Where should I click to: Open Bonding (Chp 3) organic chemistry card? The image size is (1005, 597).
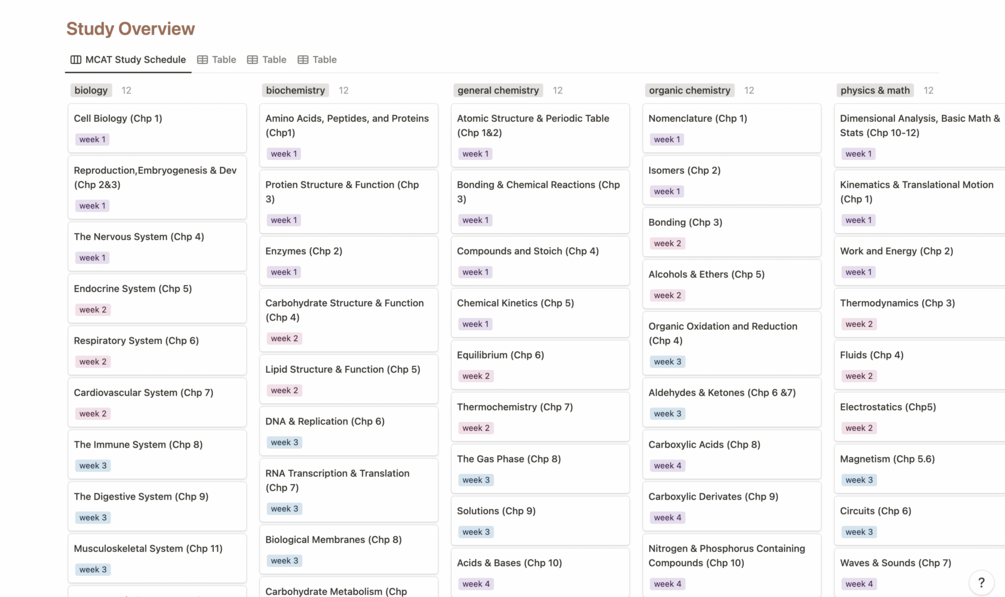click(x=732, y=232)
